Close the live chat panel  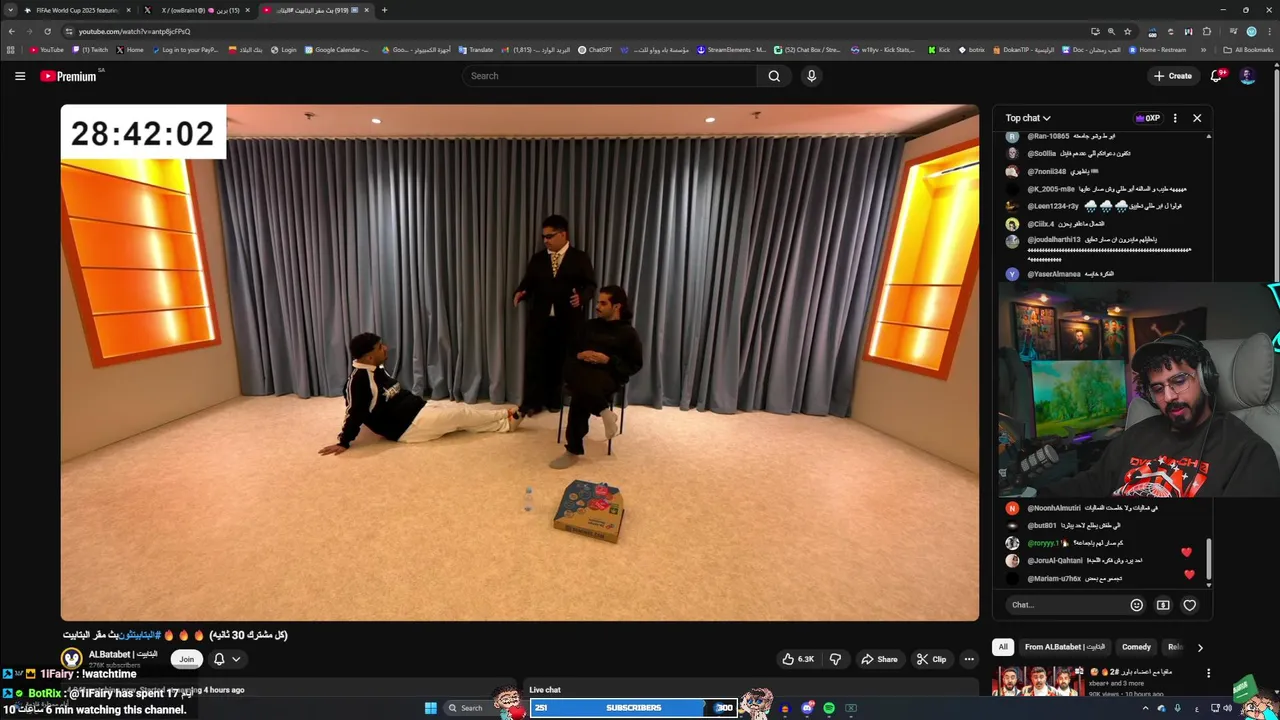pyautogui.click(x=1197, y=118)
